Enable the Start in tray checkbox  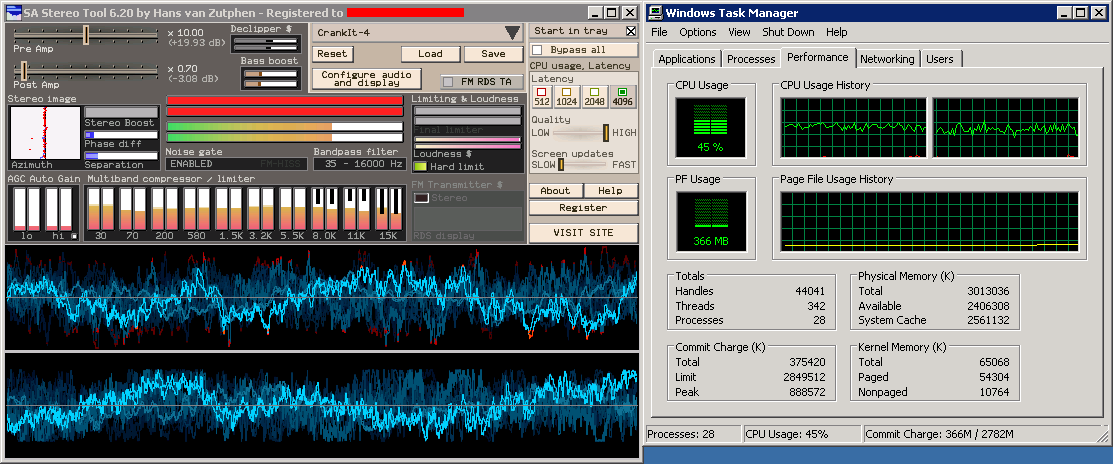point(631,31)
